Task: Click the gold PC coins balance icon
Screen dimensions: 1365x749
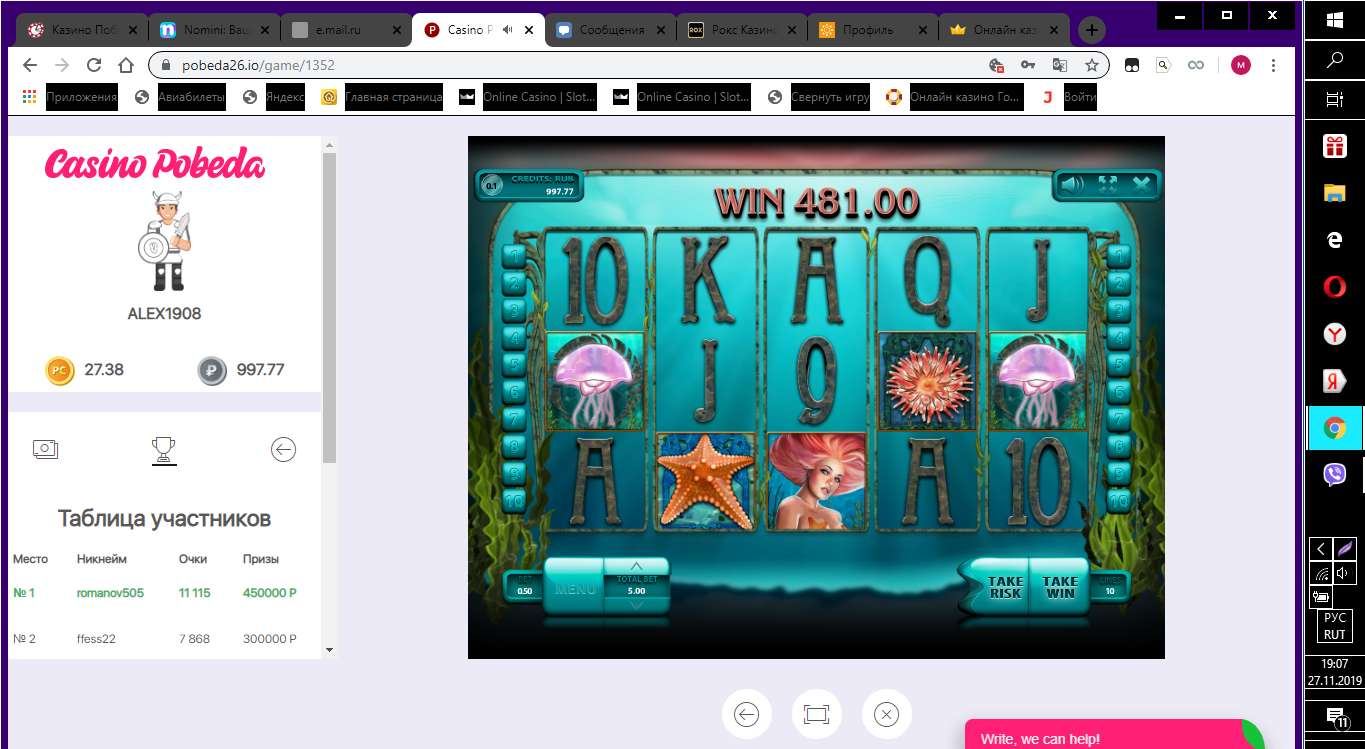Action: tap(60, 370)
